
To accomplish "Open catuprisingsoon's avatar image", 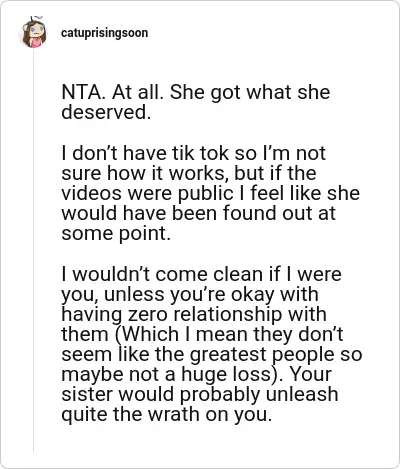I will pos(34,33).
